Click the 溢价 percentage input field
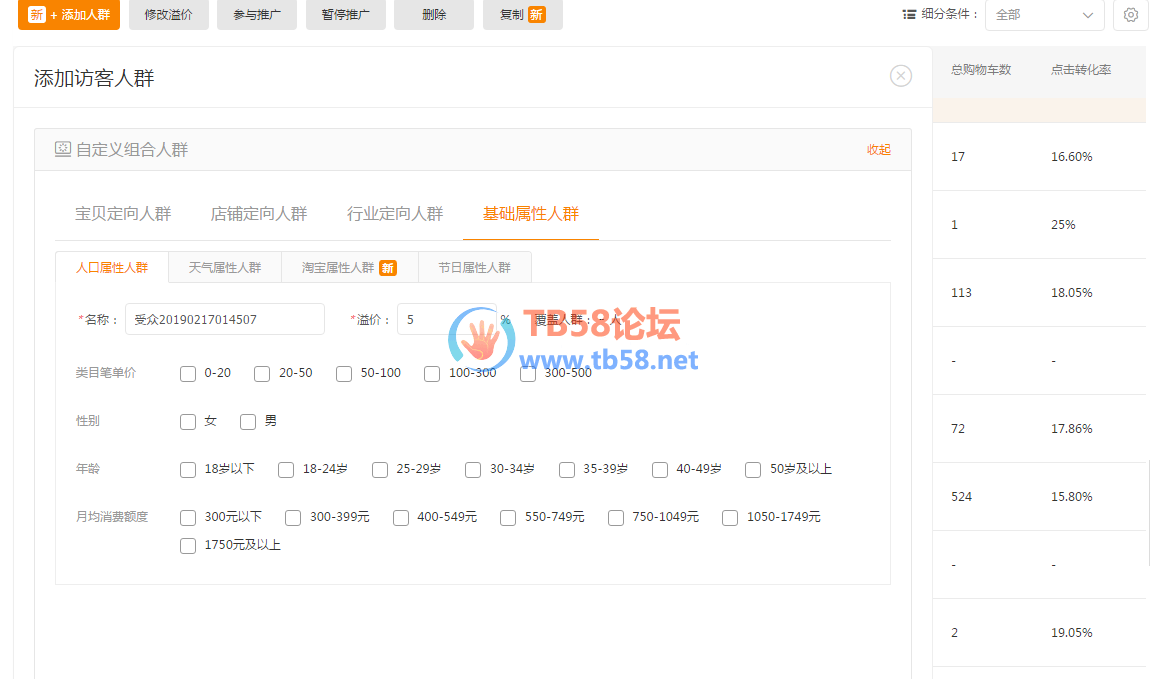1150x679 pixels. point(445,320)
